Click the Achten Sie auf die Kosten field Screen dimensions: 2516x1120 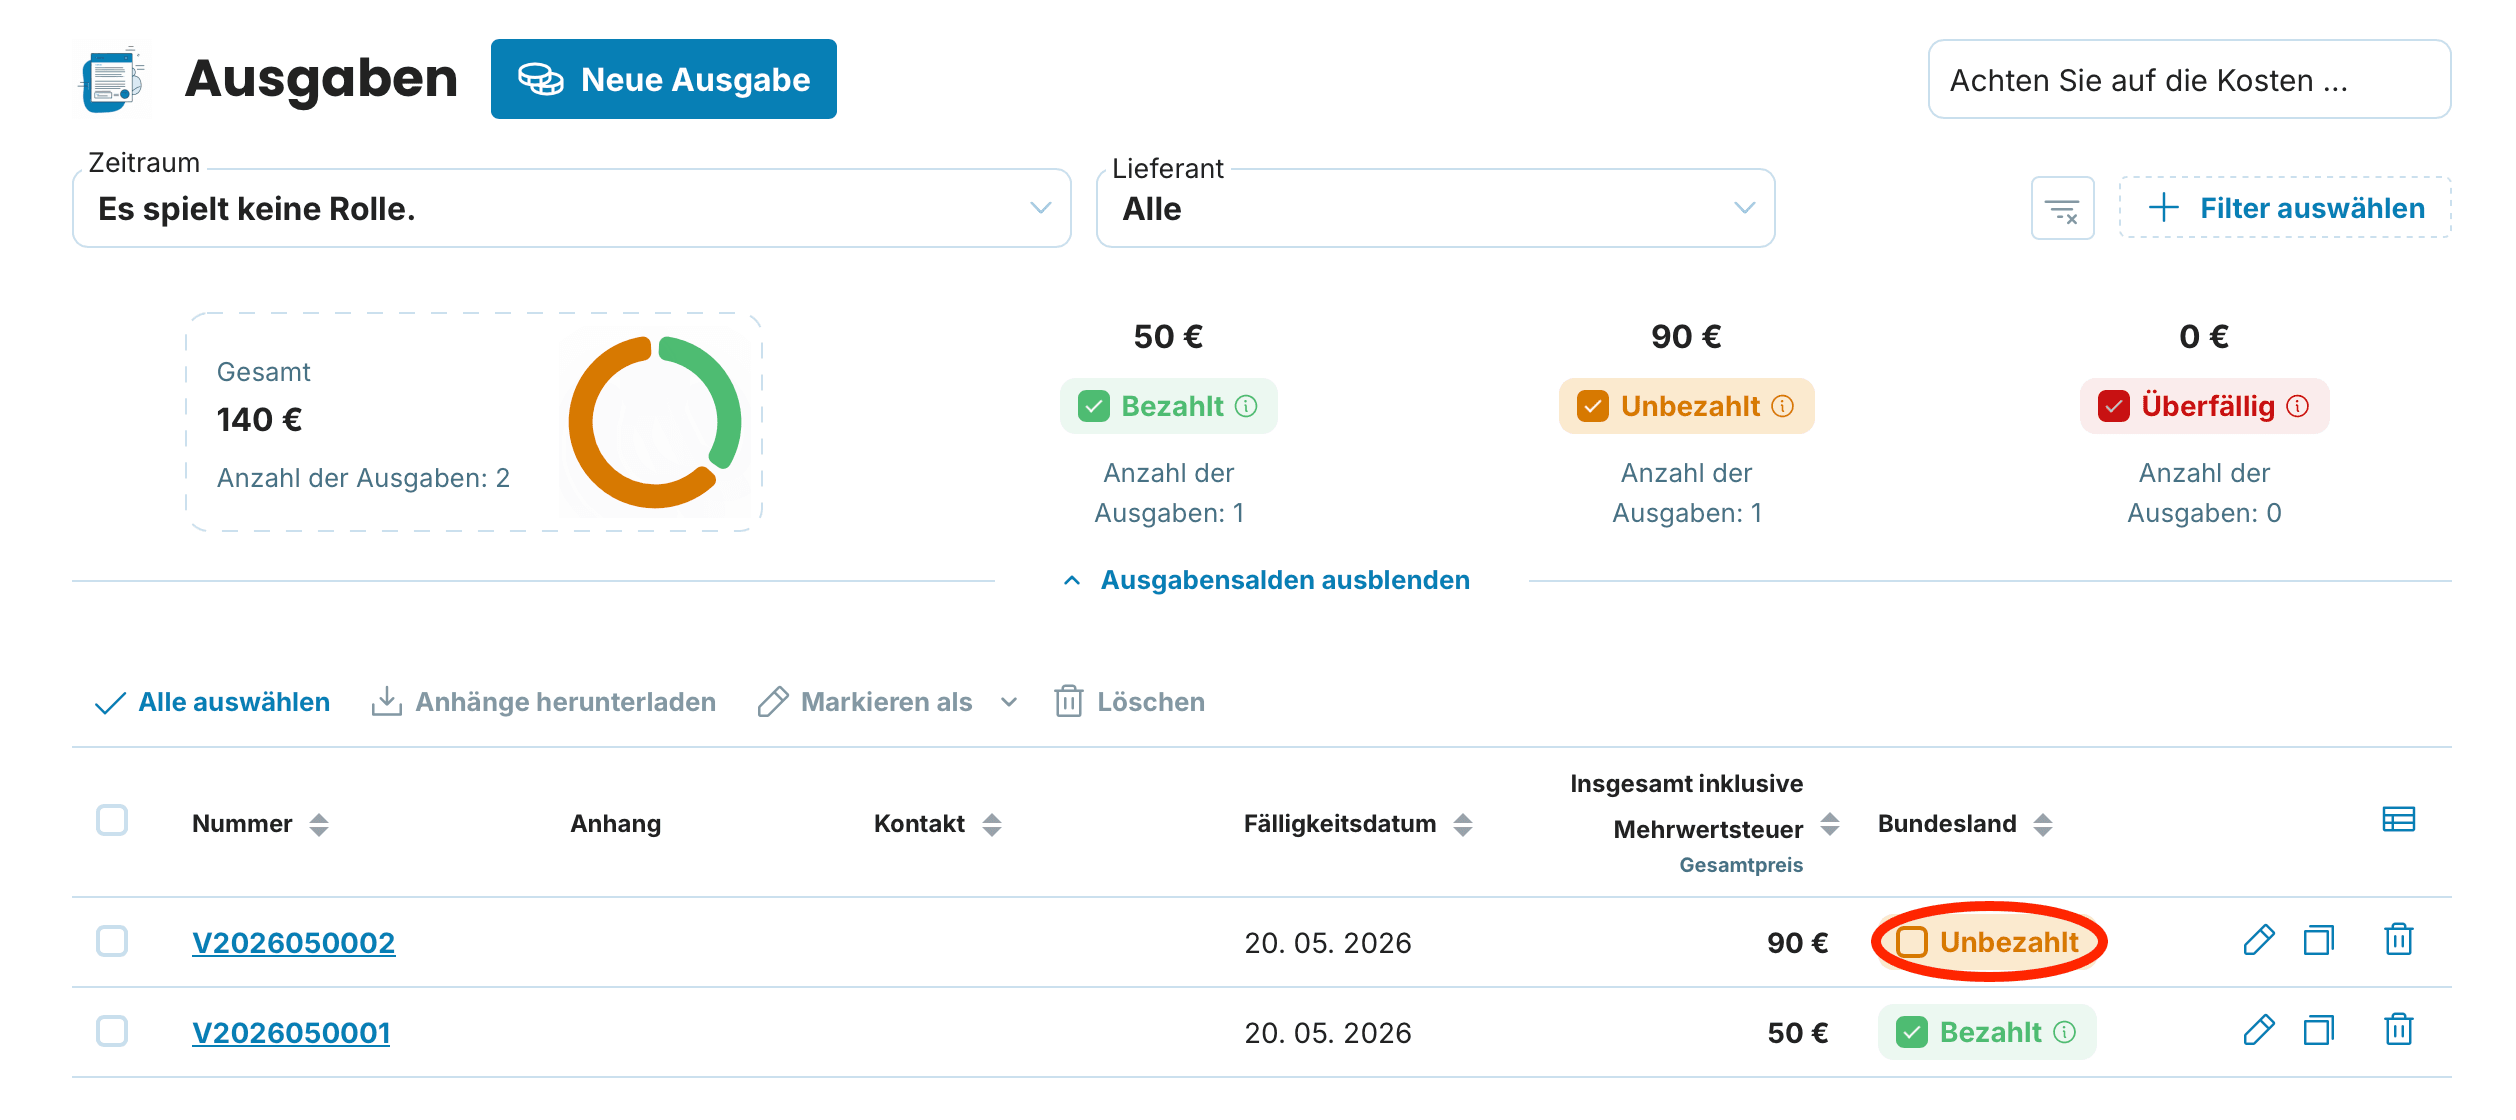(2189, 79)
